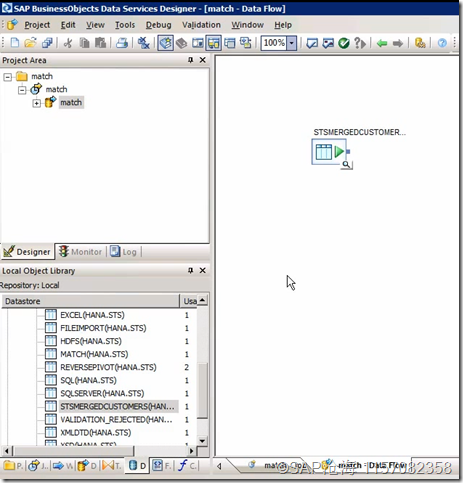Select the highlighted match data flow item
This screenshot has height=483, width=463.
click(71, 103)
